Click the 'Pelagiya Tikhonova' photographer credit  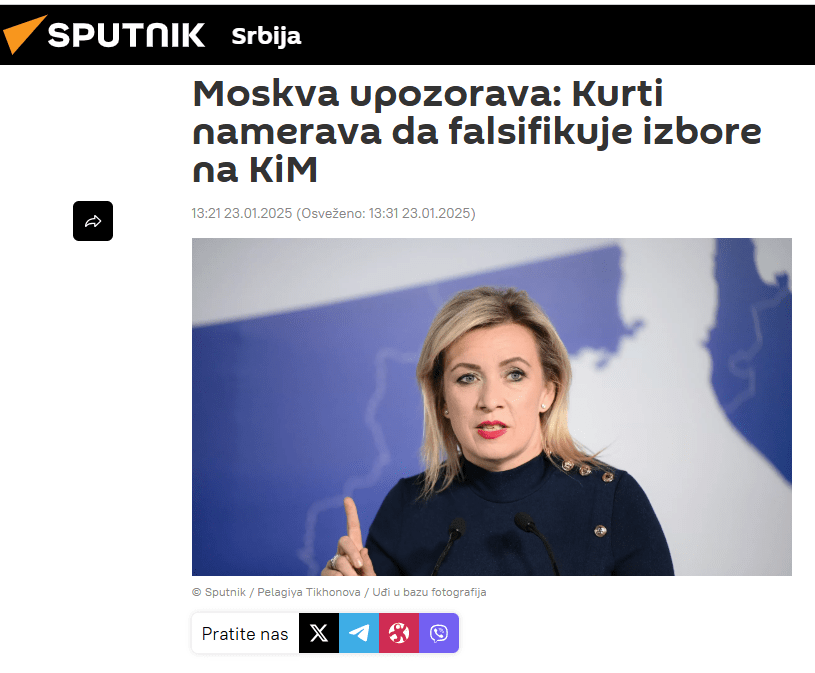click(x=309, y=592)
